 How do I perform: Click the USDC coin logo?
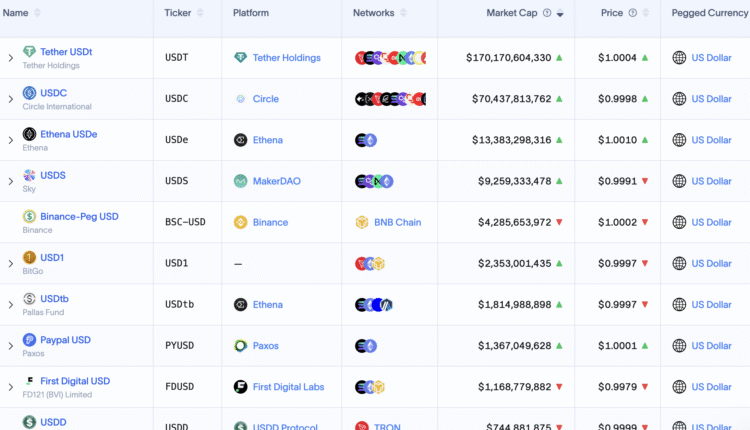[30, 93]
